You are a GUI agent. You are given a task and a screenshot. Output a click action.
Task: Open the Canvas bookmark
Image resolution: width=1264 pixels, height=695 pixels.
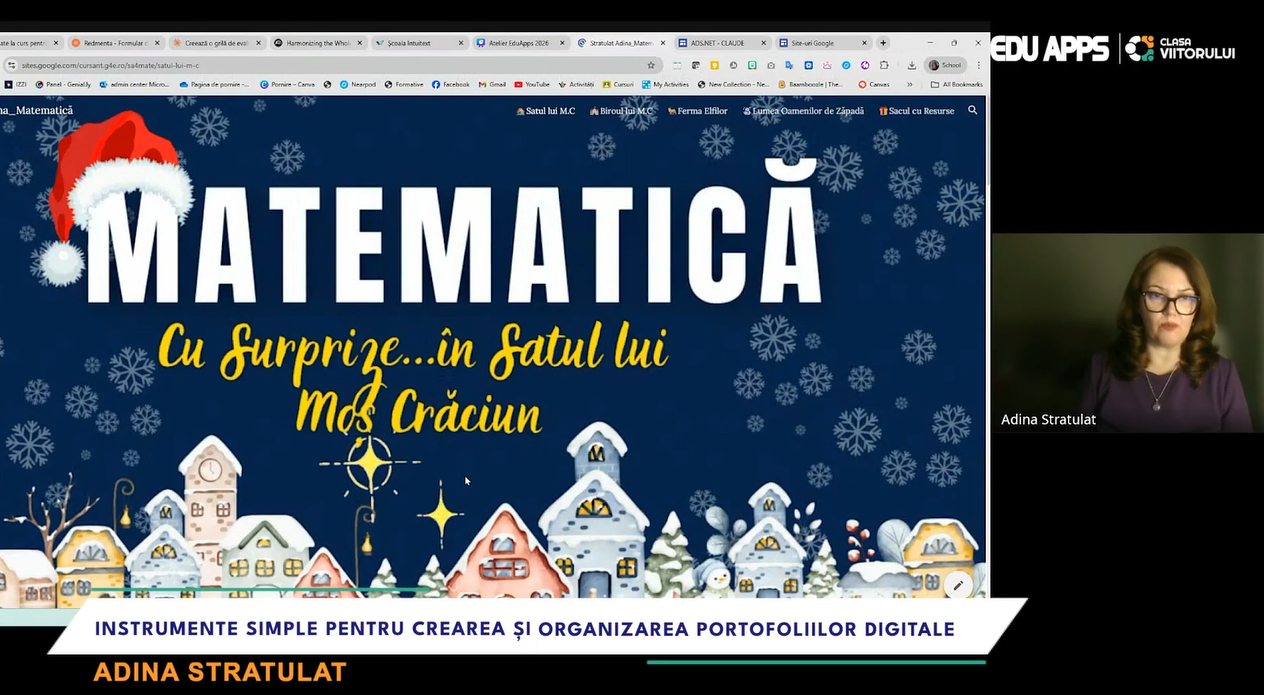click(874, 84)
